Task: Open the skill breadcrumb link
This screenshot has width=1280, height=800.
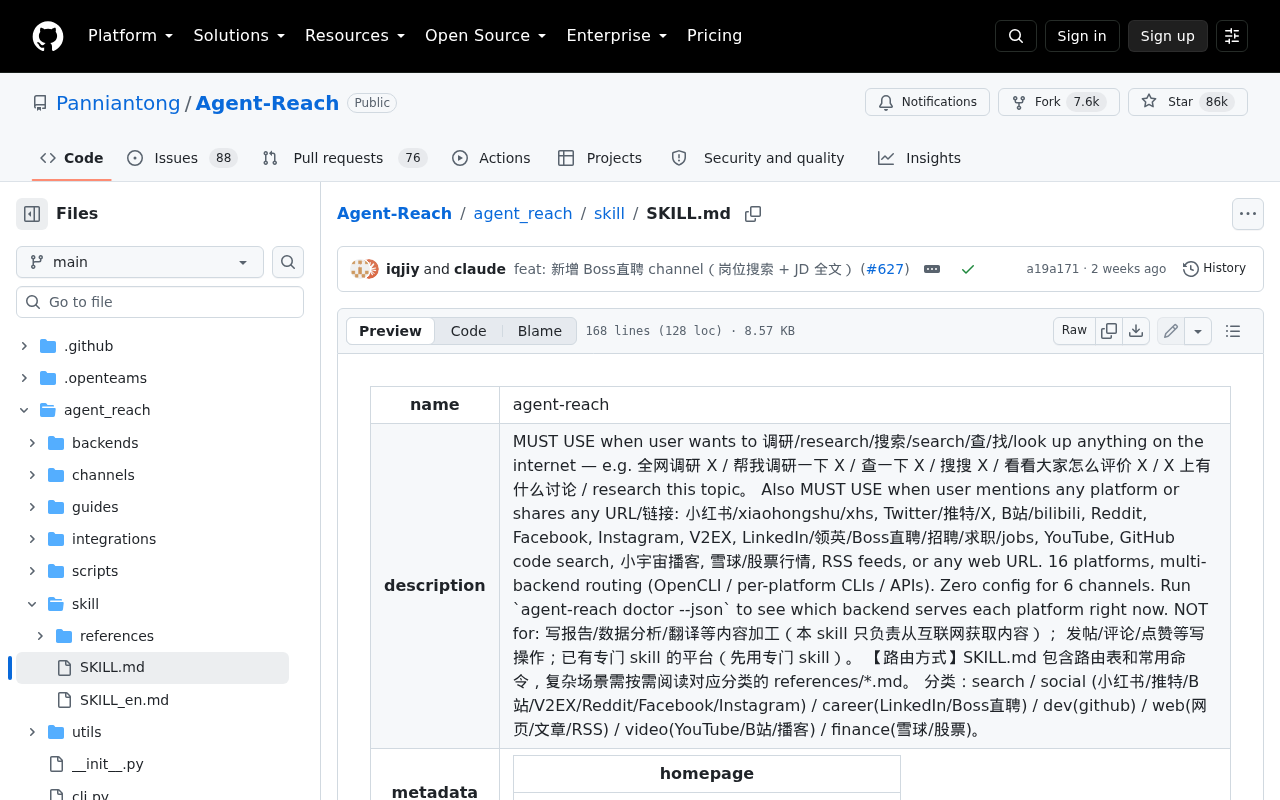Action: [x=609, y=214]
